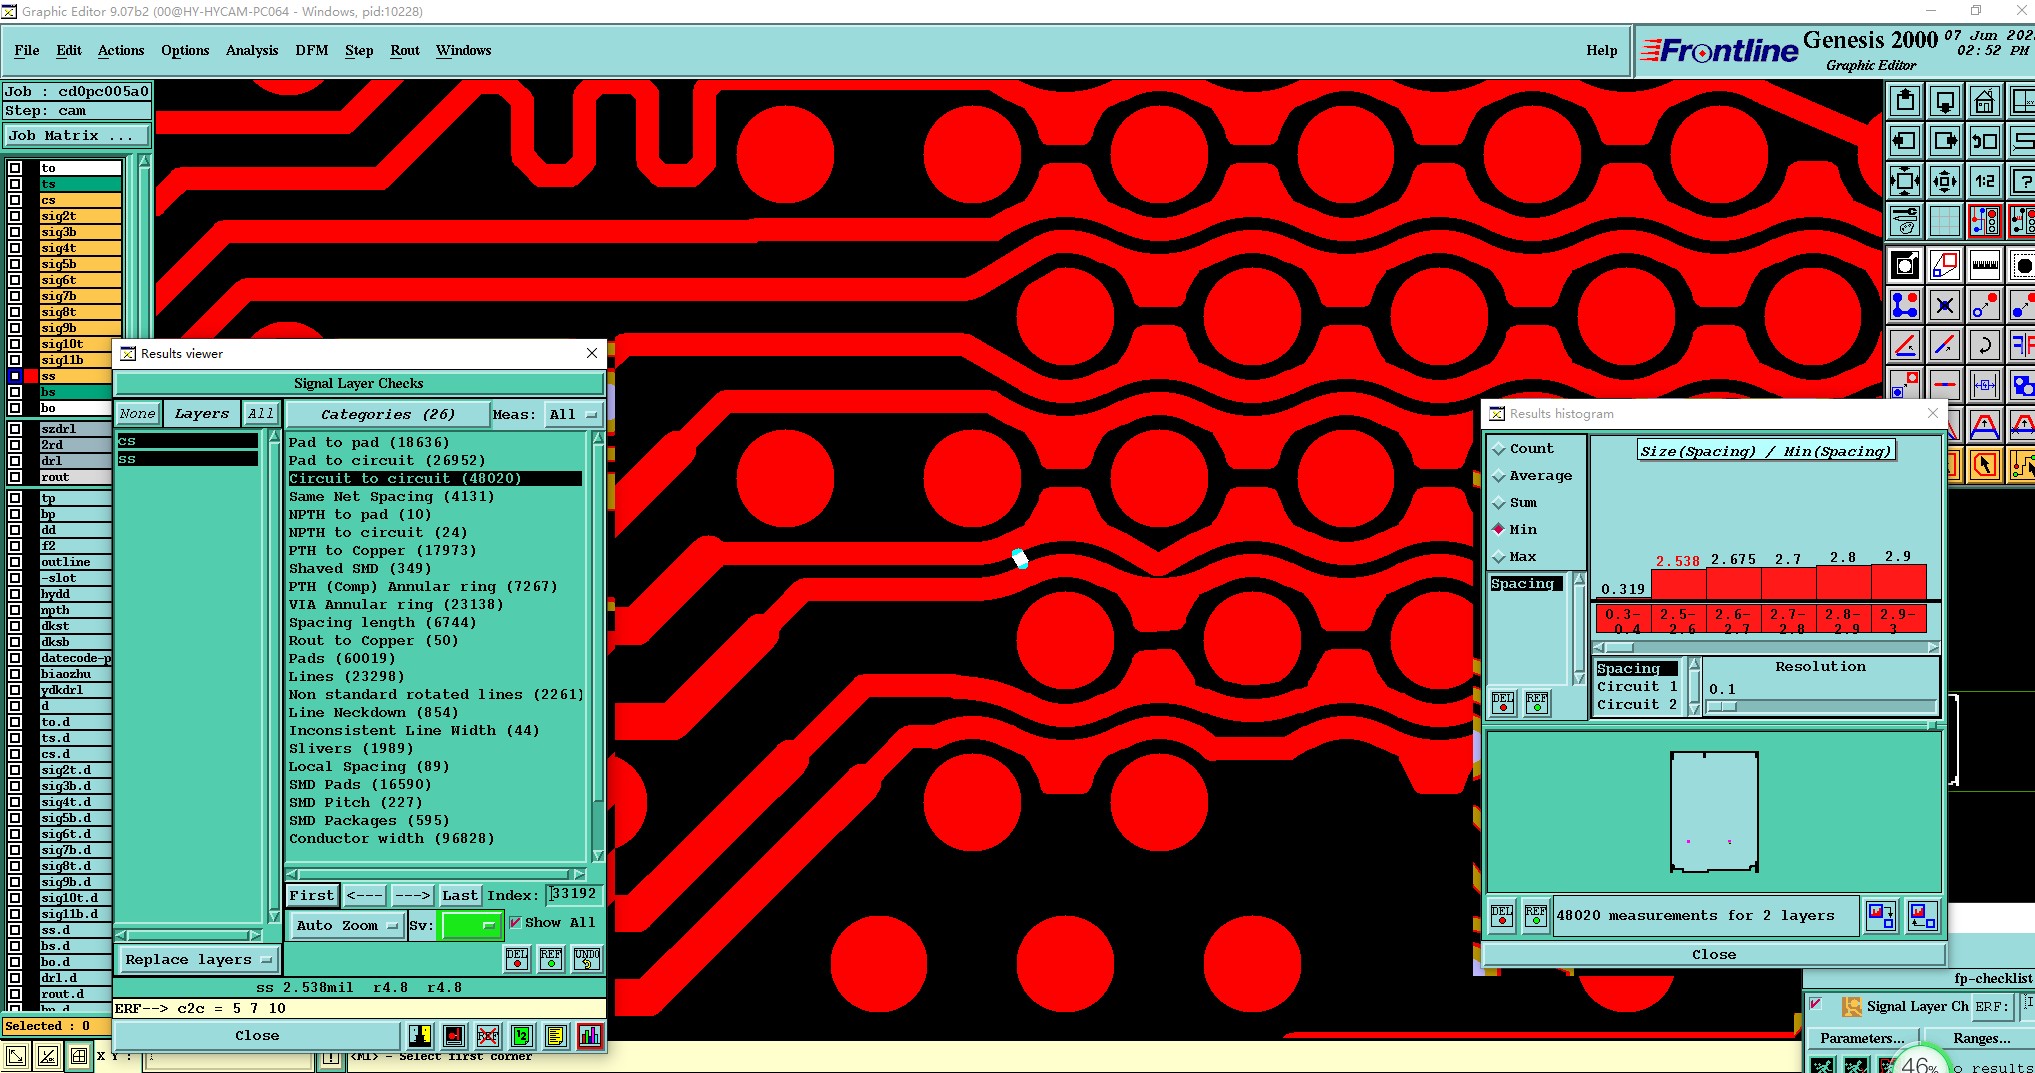Click the First result button
This screenshot has height=1073, width=2035.
click(312, 895)
